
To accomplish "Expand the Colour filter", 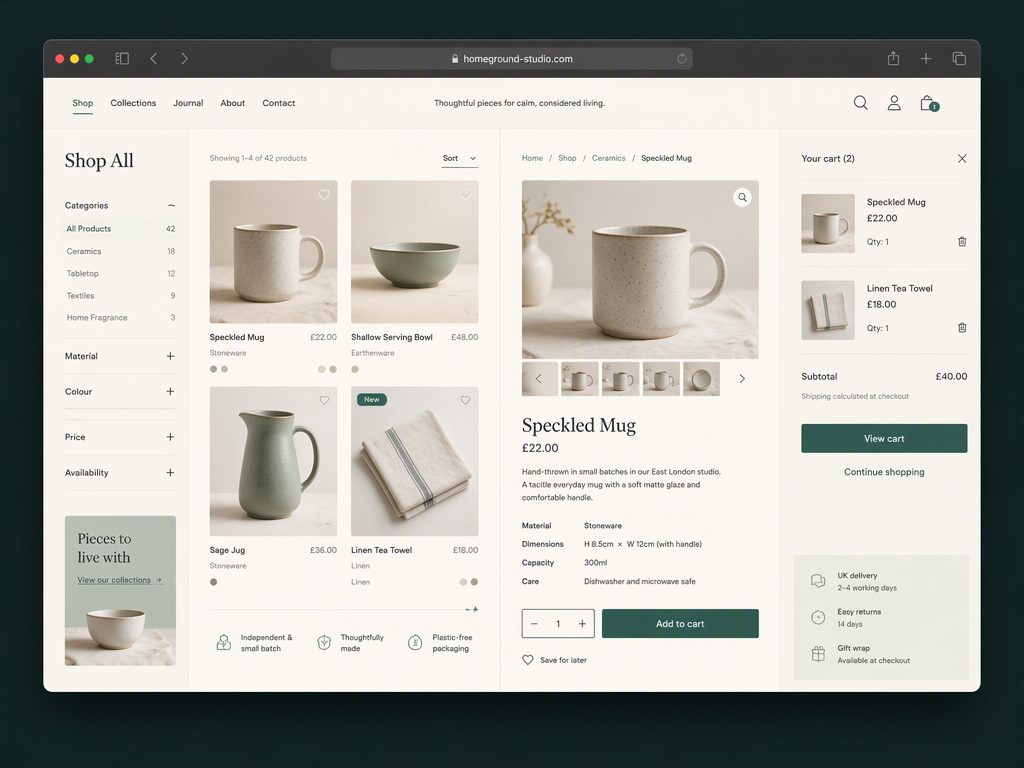I will [170, 392].
